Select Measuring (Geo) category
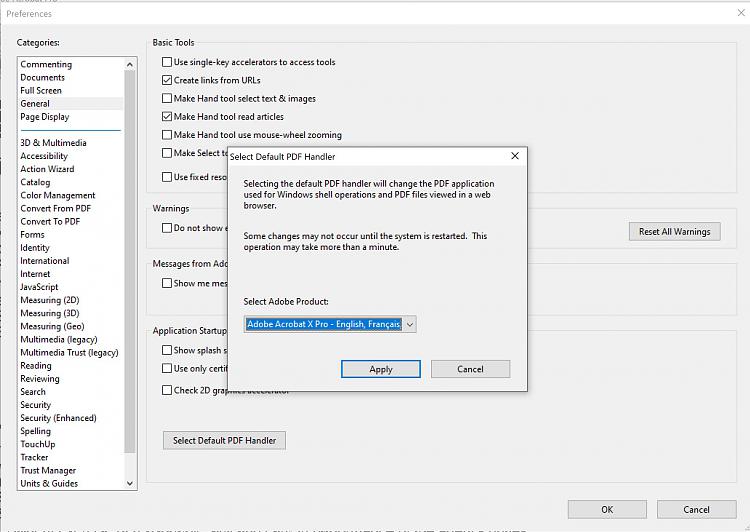The width and height of the screenshot is (750, 532). 52,326
